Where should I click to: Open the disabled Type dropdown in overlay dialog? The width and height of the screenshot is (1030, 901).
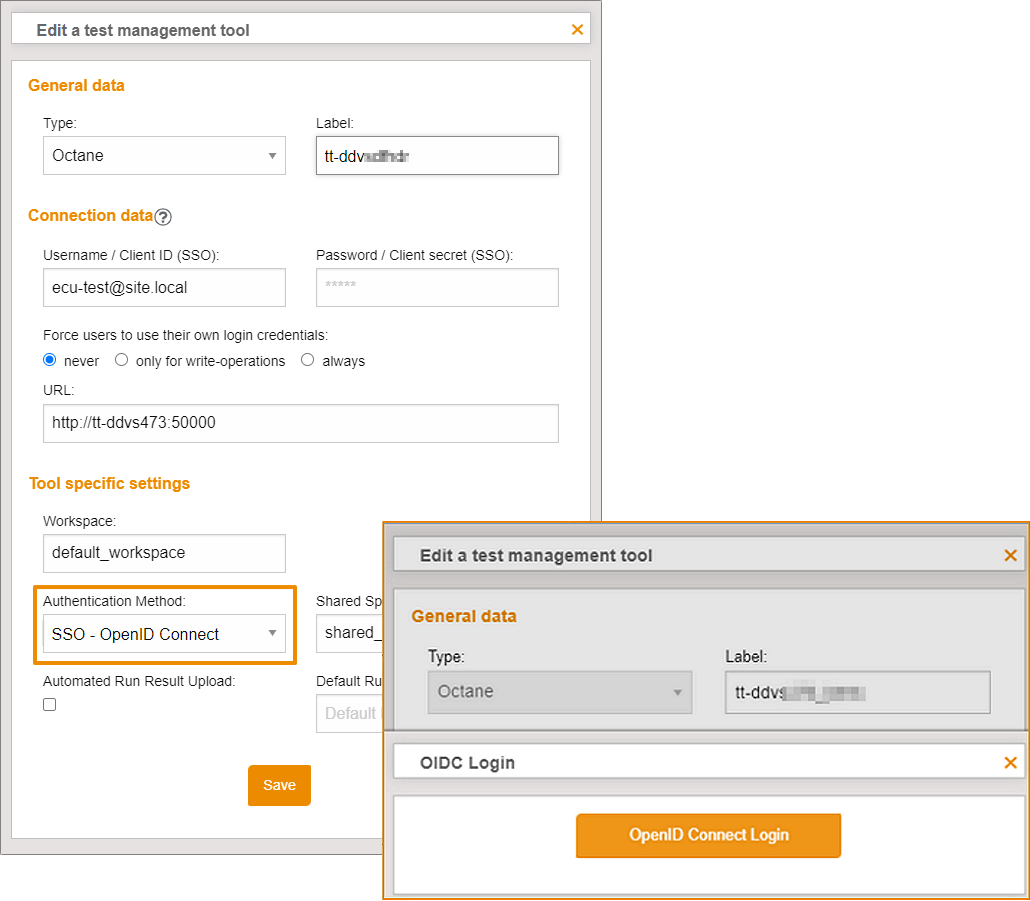pos(560,692)
